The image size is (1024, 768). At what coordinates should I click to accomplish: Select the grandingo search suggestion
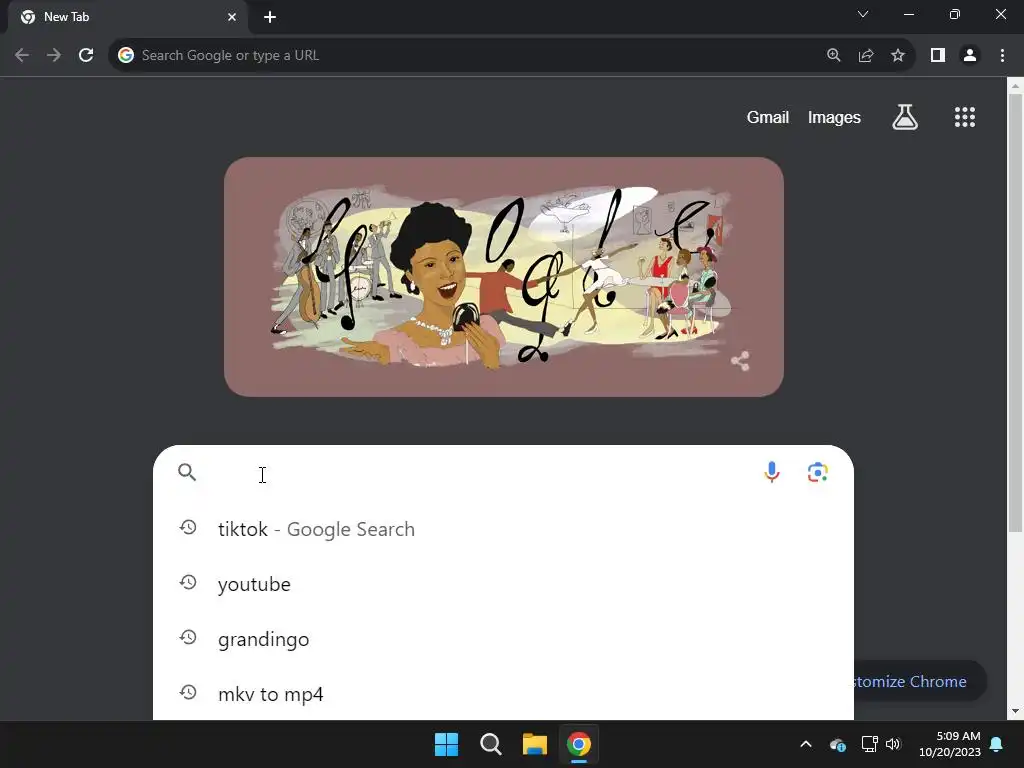point(503,638)
